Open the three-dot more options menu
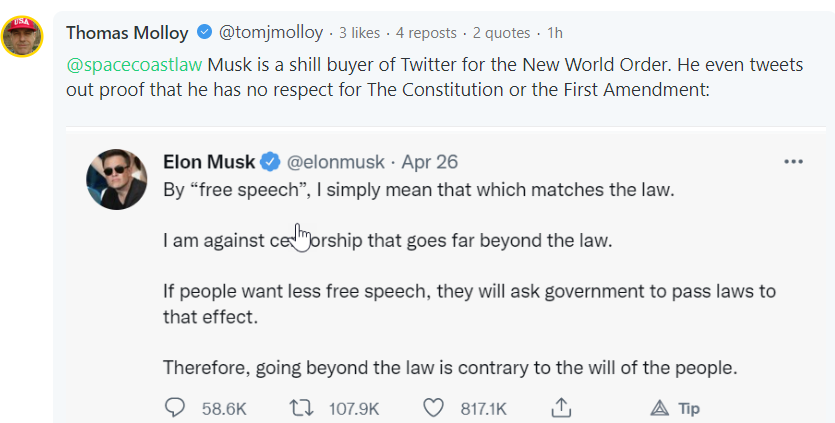 (x=793, y=162)
